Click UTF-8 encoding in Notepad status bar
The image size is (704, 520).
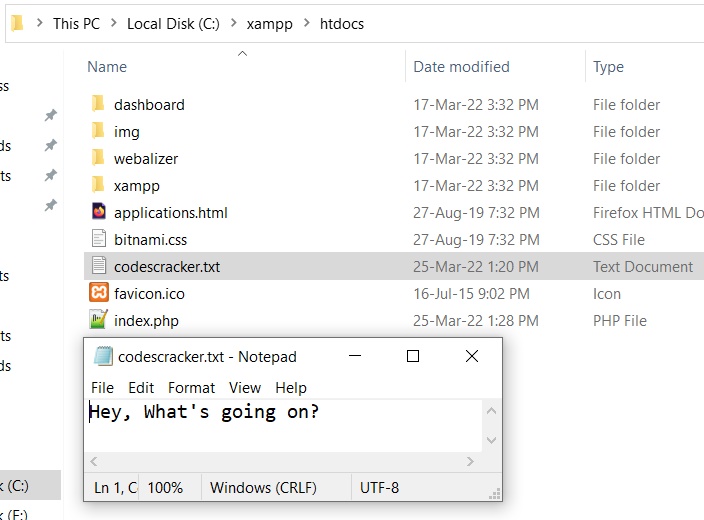pos(379,488)
